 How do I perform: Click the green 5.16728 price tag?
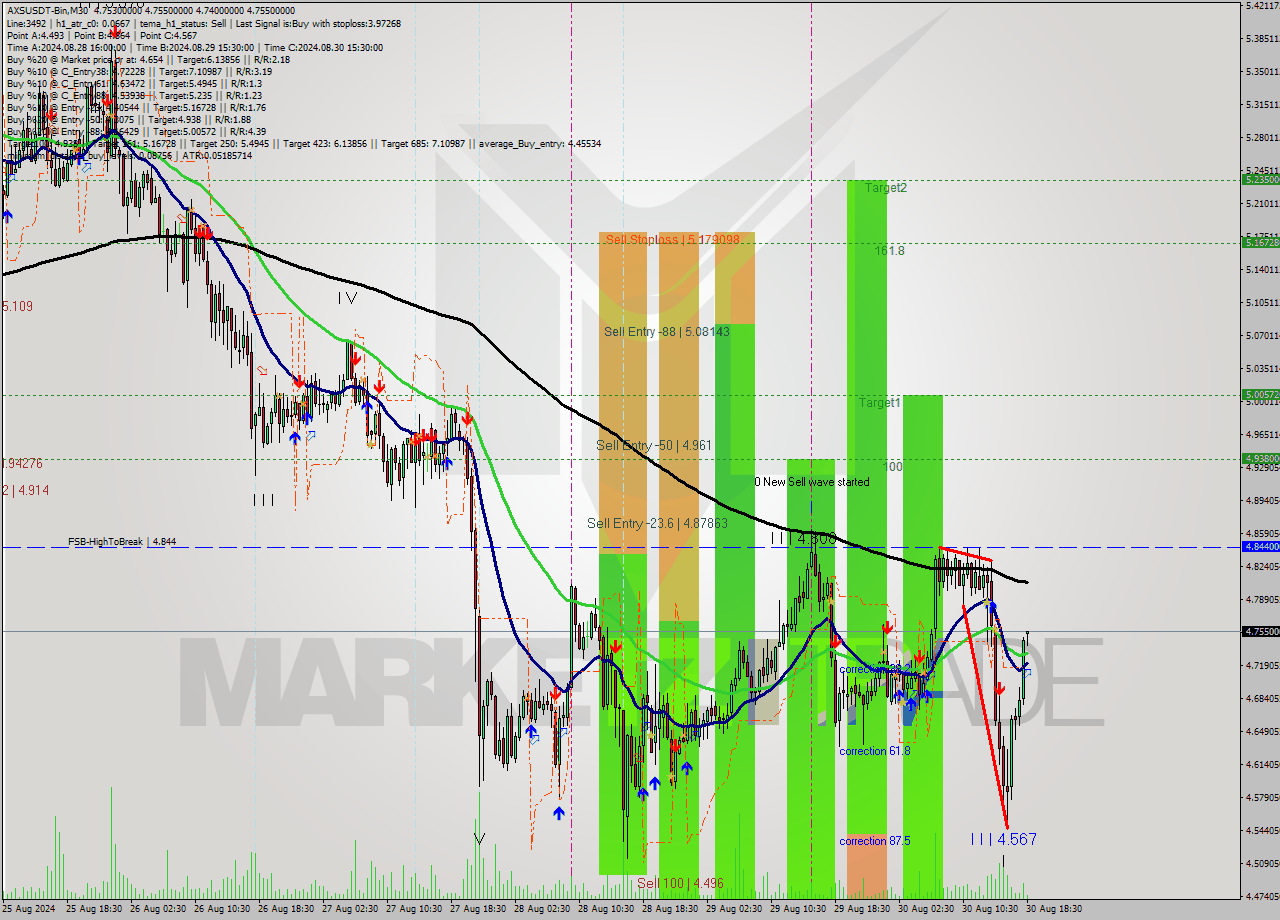1260,243
